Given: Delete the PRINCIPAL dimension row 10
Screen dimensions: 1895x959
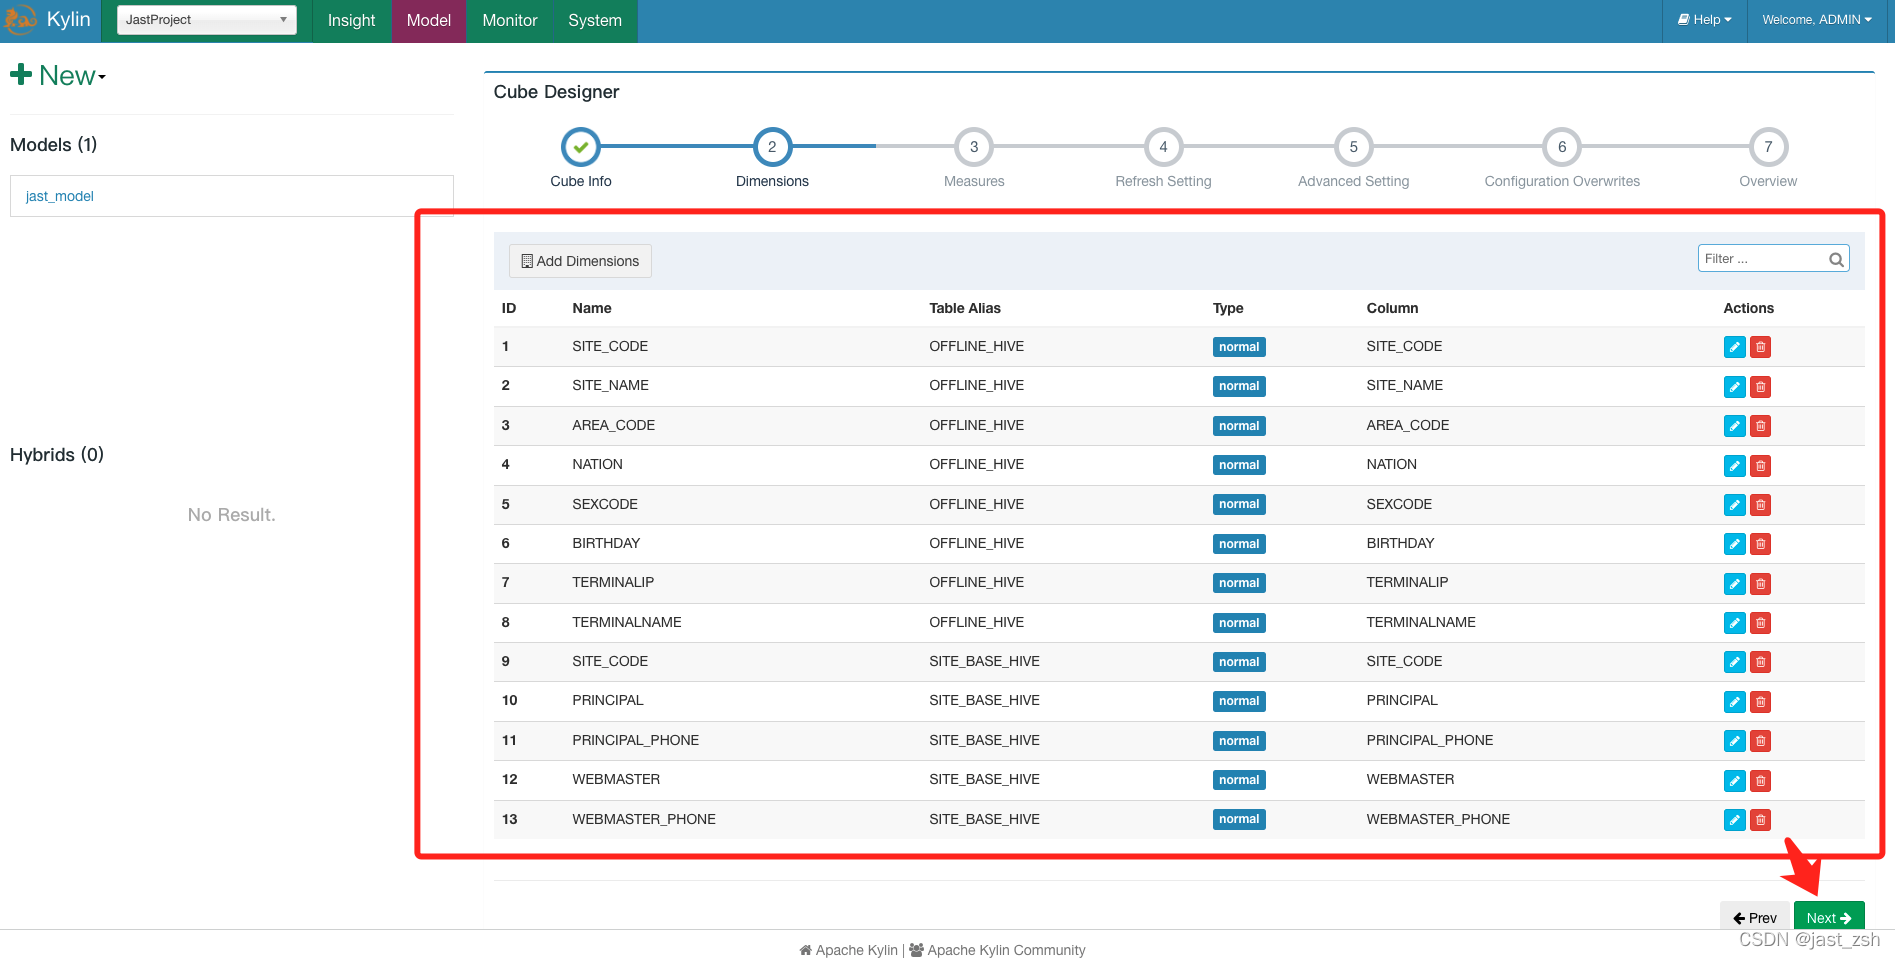Looking at the screenshot, I should (x=1760, y=702).
